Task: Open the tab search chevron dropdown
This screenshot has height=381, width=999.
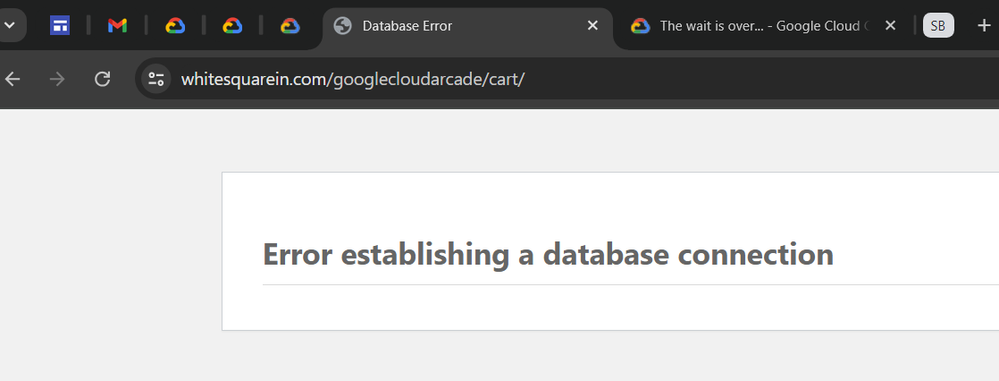Action: point(10,25)
